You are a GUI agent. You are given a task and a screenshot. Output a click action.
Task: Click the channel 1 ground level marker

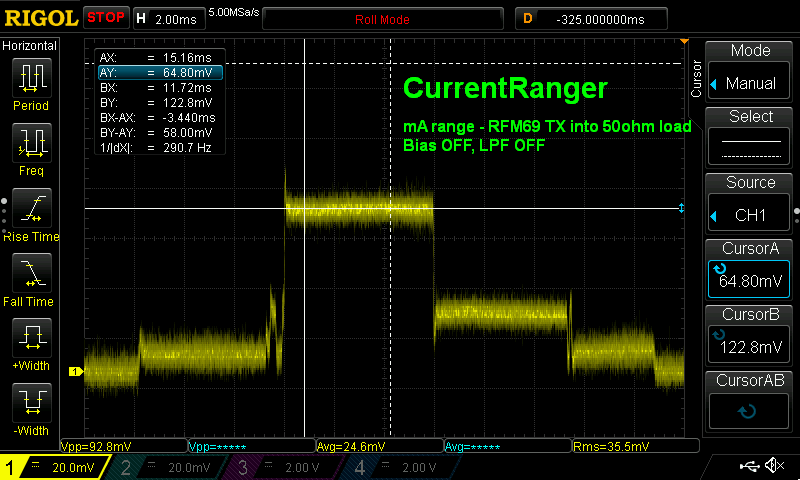pos(75,371)
